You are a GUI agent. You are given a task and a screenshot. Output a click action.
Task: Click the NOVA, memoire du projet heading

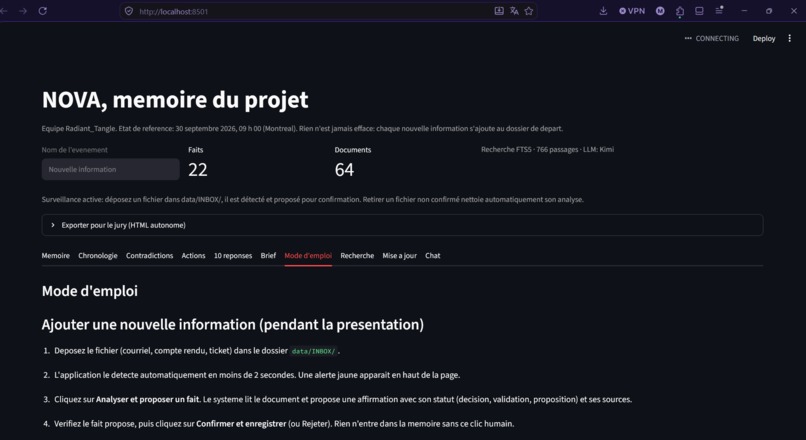pos(175,100)
